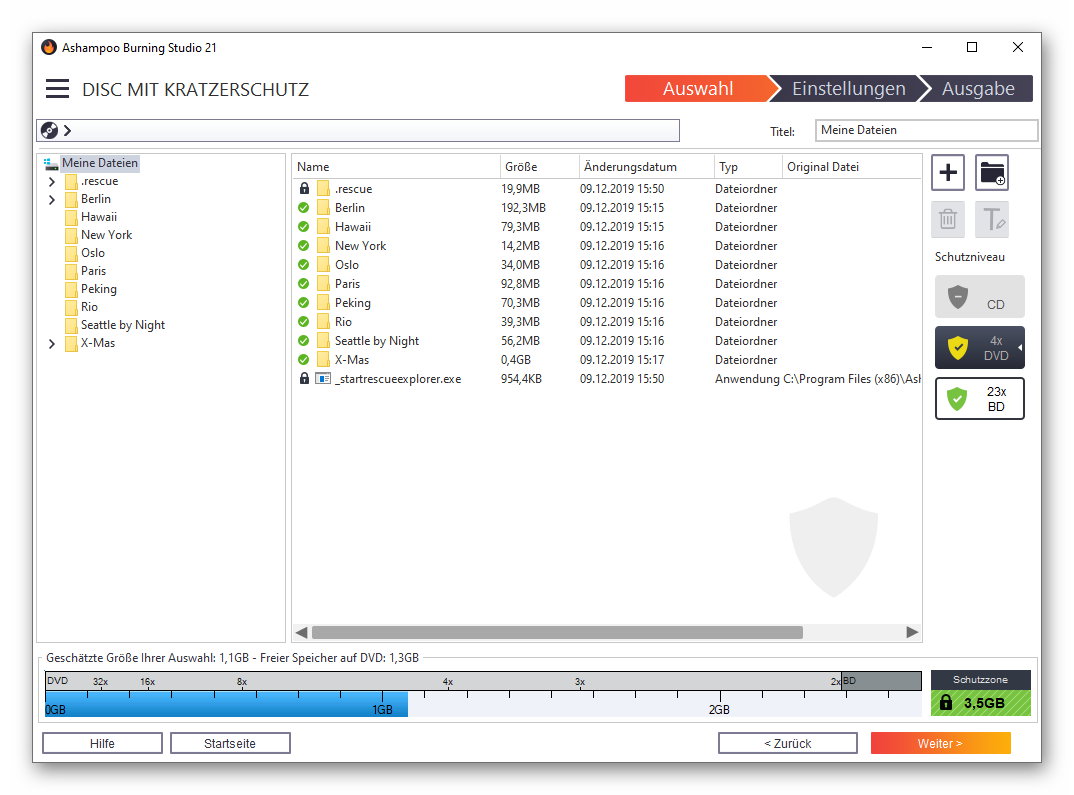
Task: Click the trash delete icon
Action: (x=948, y=218)
